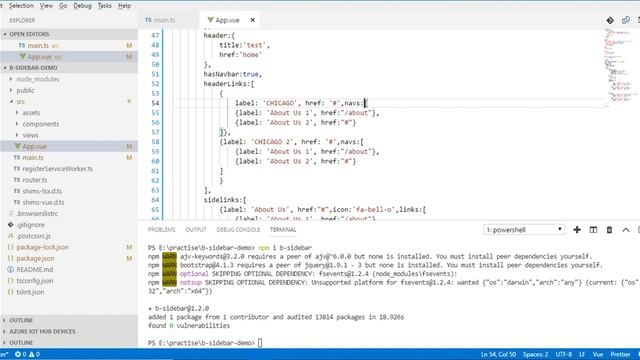Click hasNavbar:true on line 51
This screenshot has height=360, width=640.
(x=233, y=74)
